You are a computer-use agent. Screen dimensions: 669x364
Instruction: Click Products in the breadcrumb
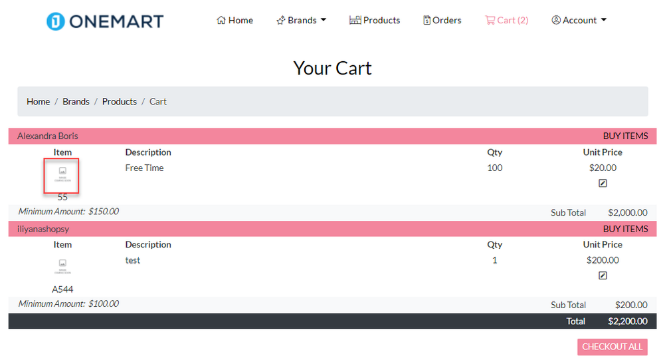tap(119, 102)
